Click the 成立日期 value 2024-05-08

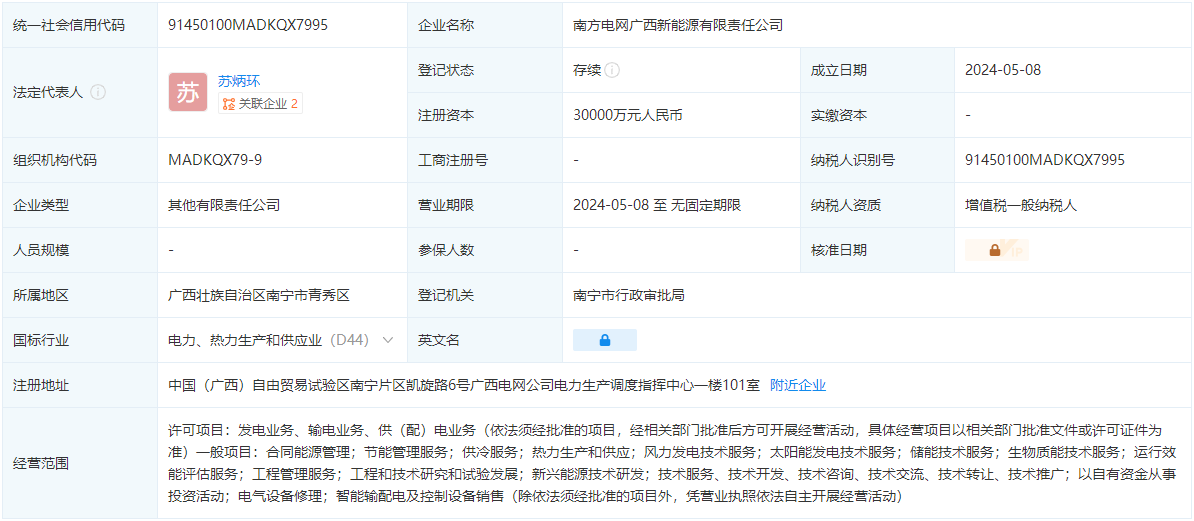[1003, 70]
